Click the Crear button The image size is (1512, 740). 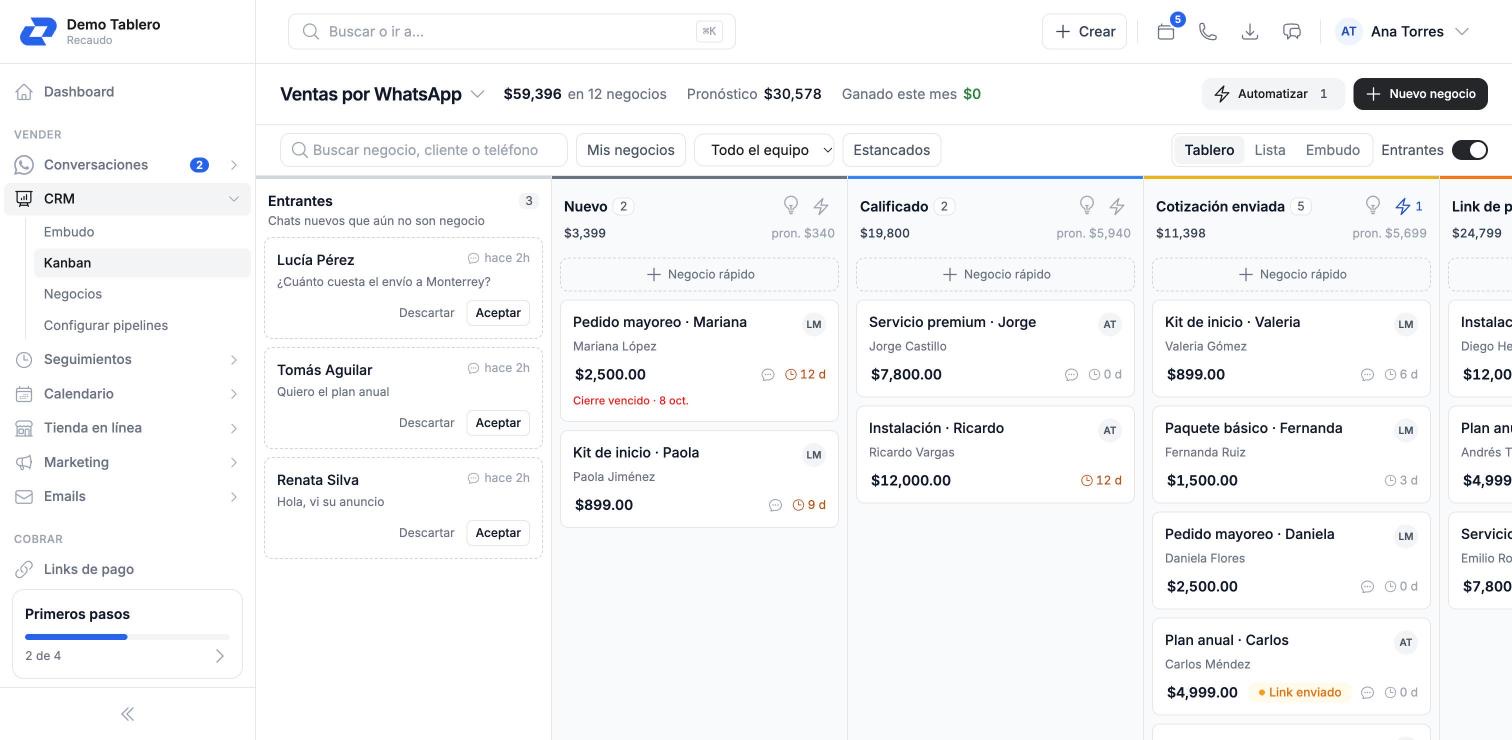coord(1085,31)
